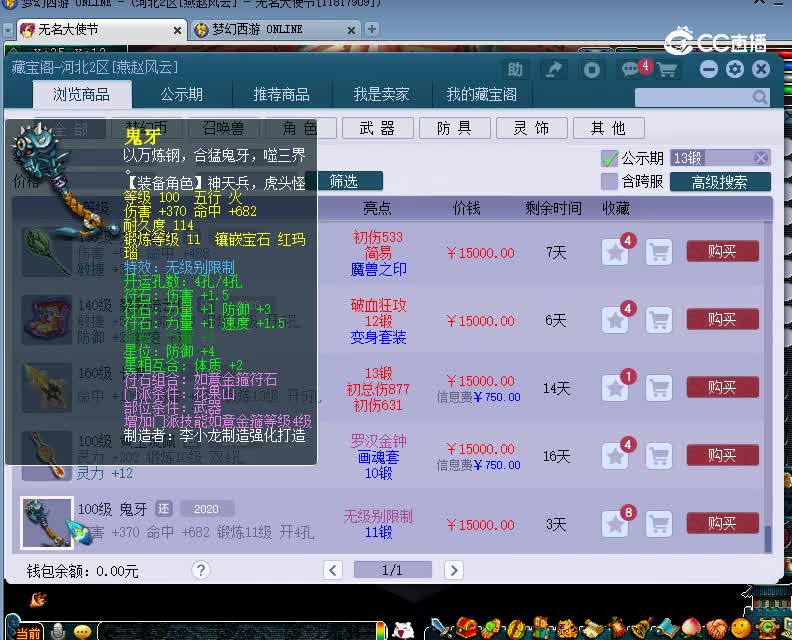Go to the previous results page
792x640 pixels.
click(333, 570)
